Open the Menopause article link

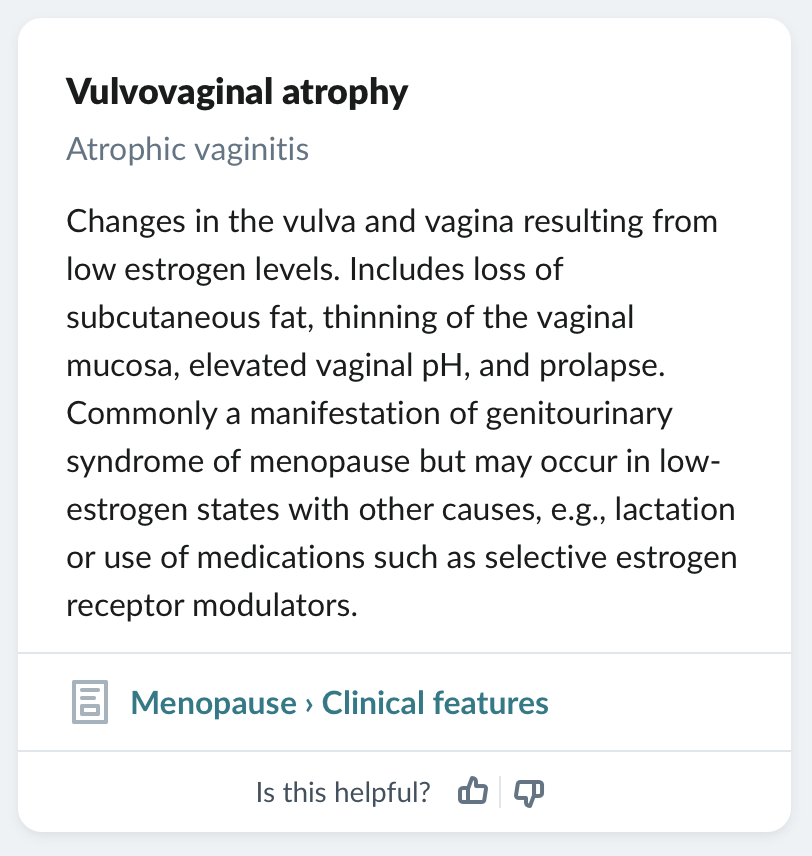point(214,703)
